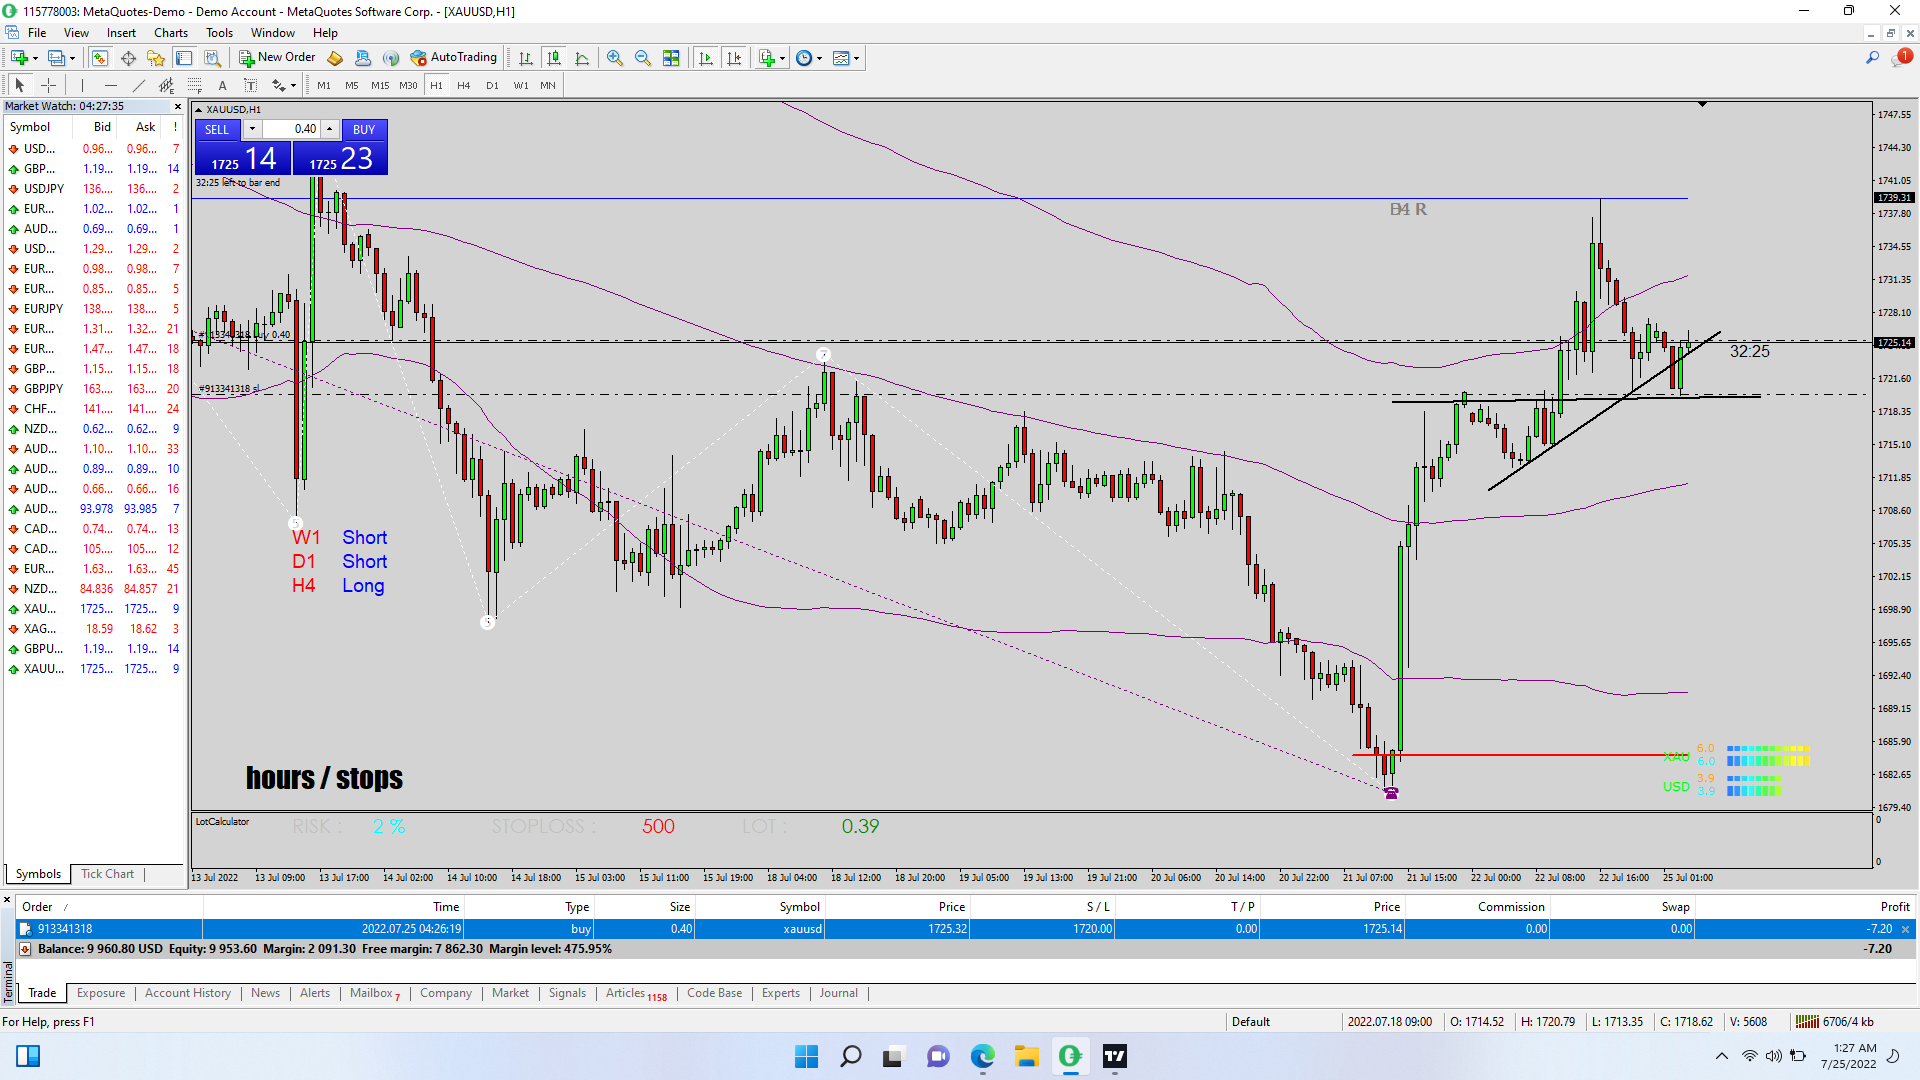Toggle the Chart Shift icon
The image size is (1920, 1080).
click(x=734, y=58)
